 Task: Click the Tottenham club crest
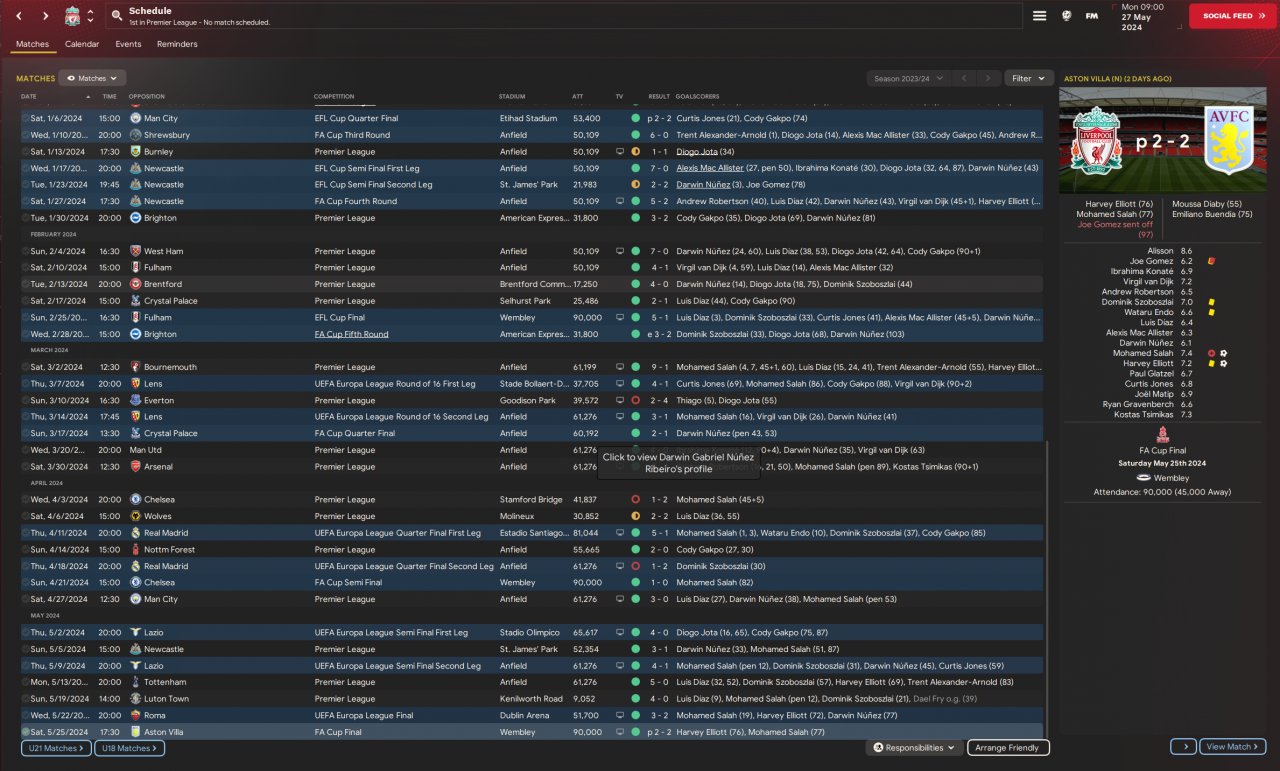point(135,682)
